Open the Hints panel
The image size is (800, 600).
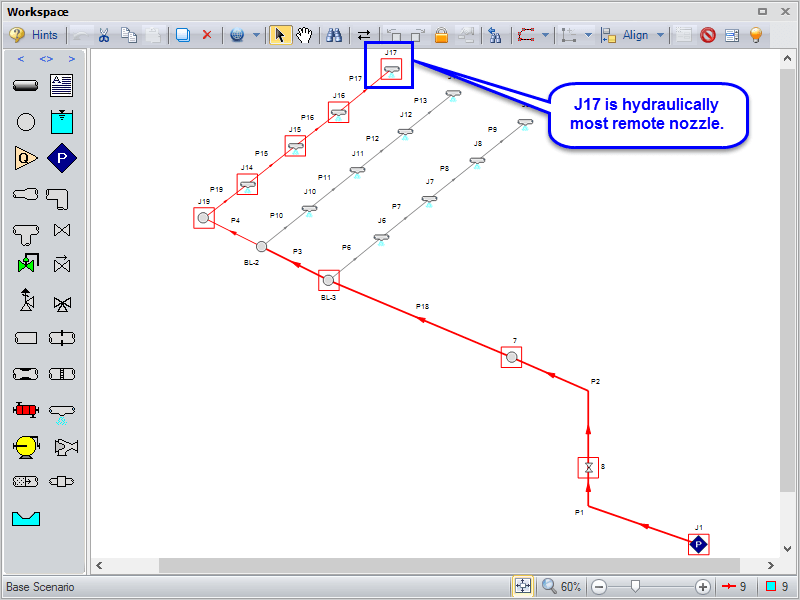pyautogui.click(x=35, y=35)
